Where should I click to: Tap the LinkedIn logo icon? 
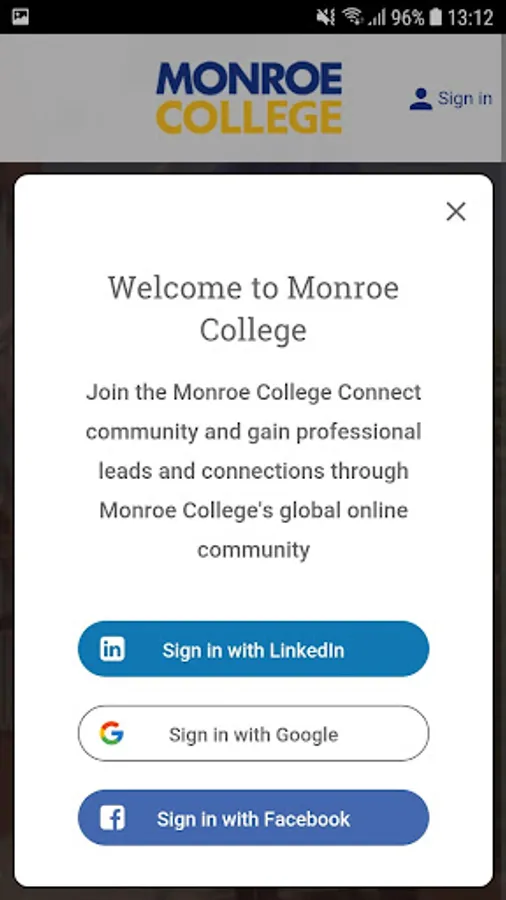[x=112, y=649]
